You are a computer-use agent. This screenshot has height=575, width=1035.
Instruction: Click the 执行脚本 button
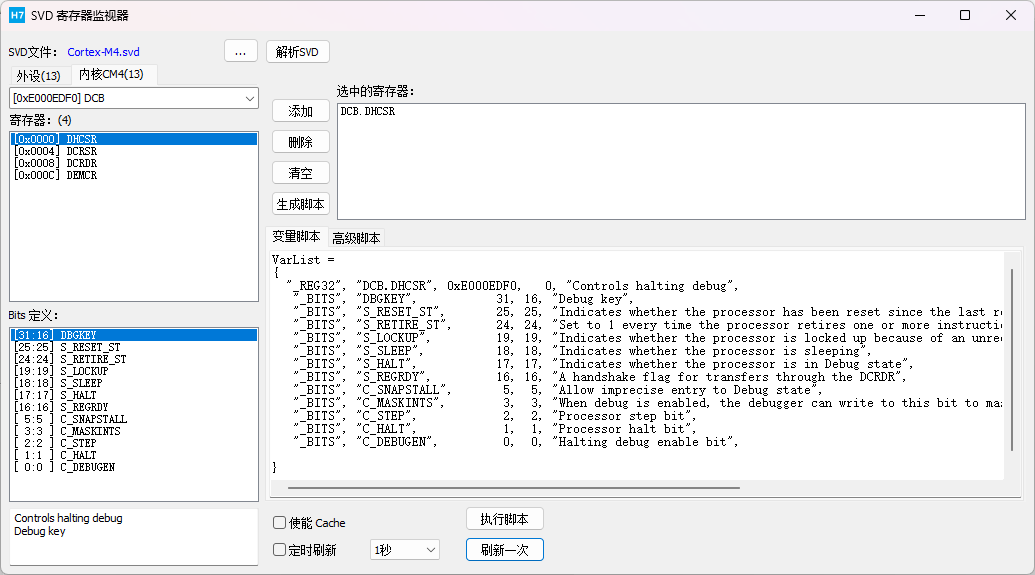click(504, 519)
